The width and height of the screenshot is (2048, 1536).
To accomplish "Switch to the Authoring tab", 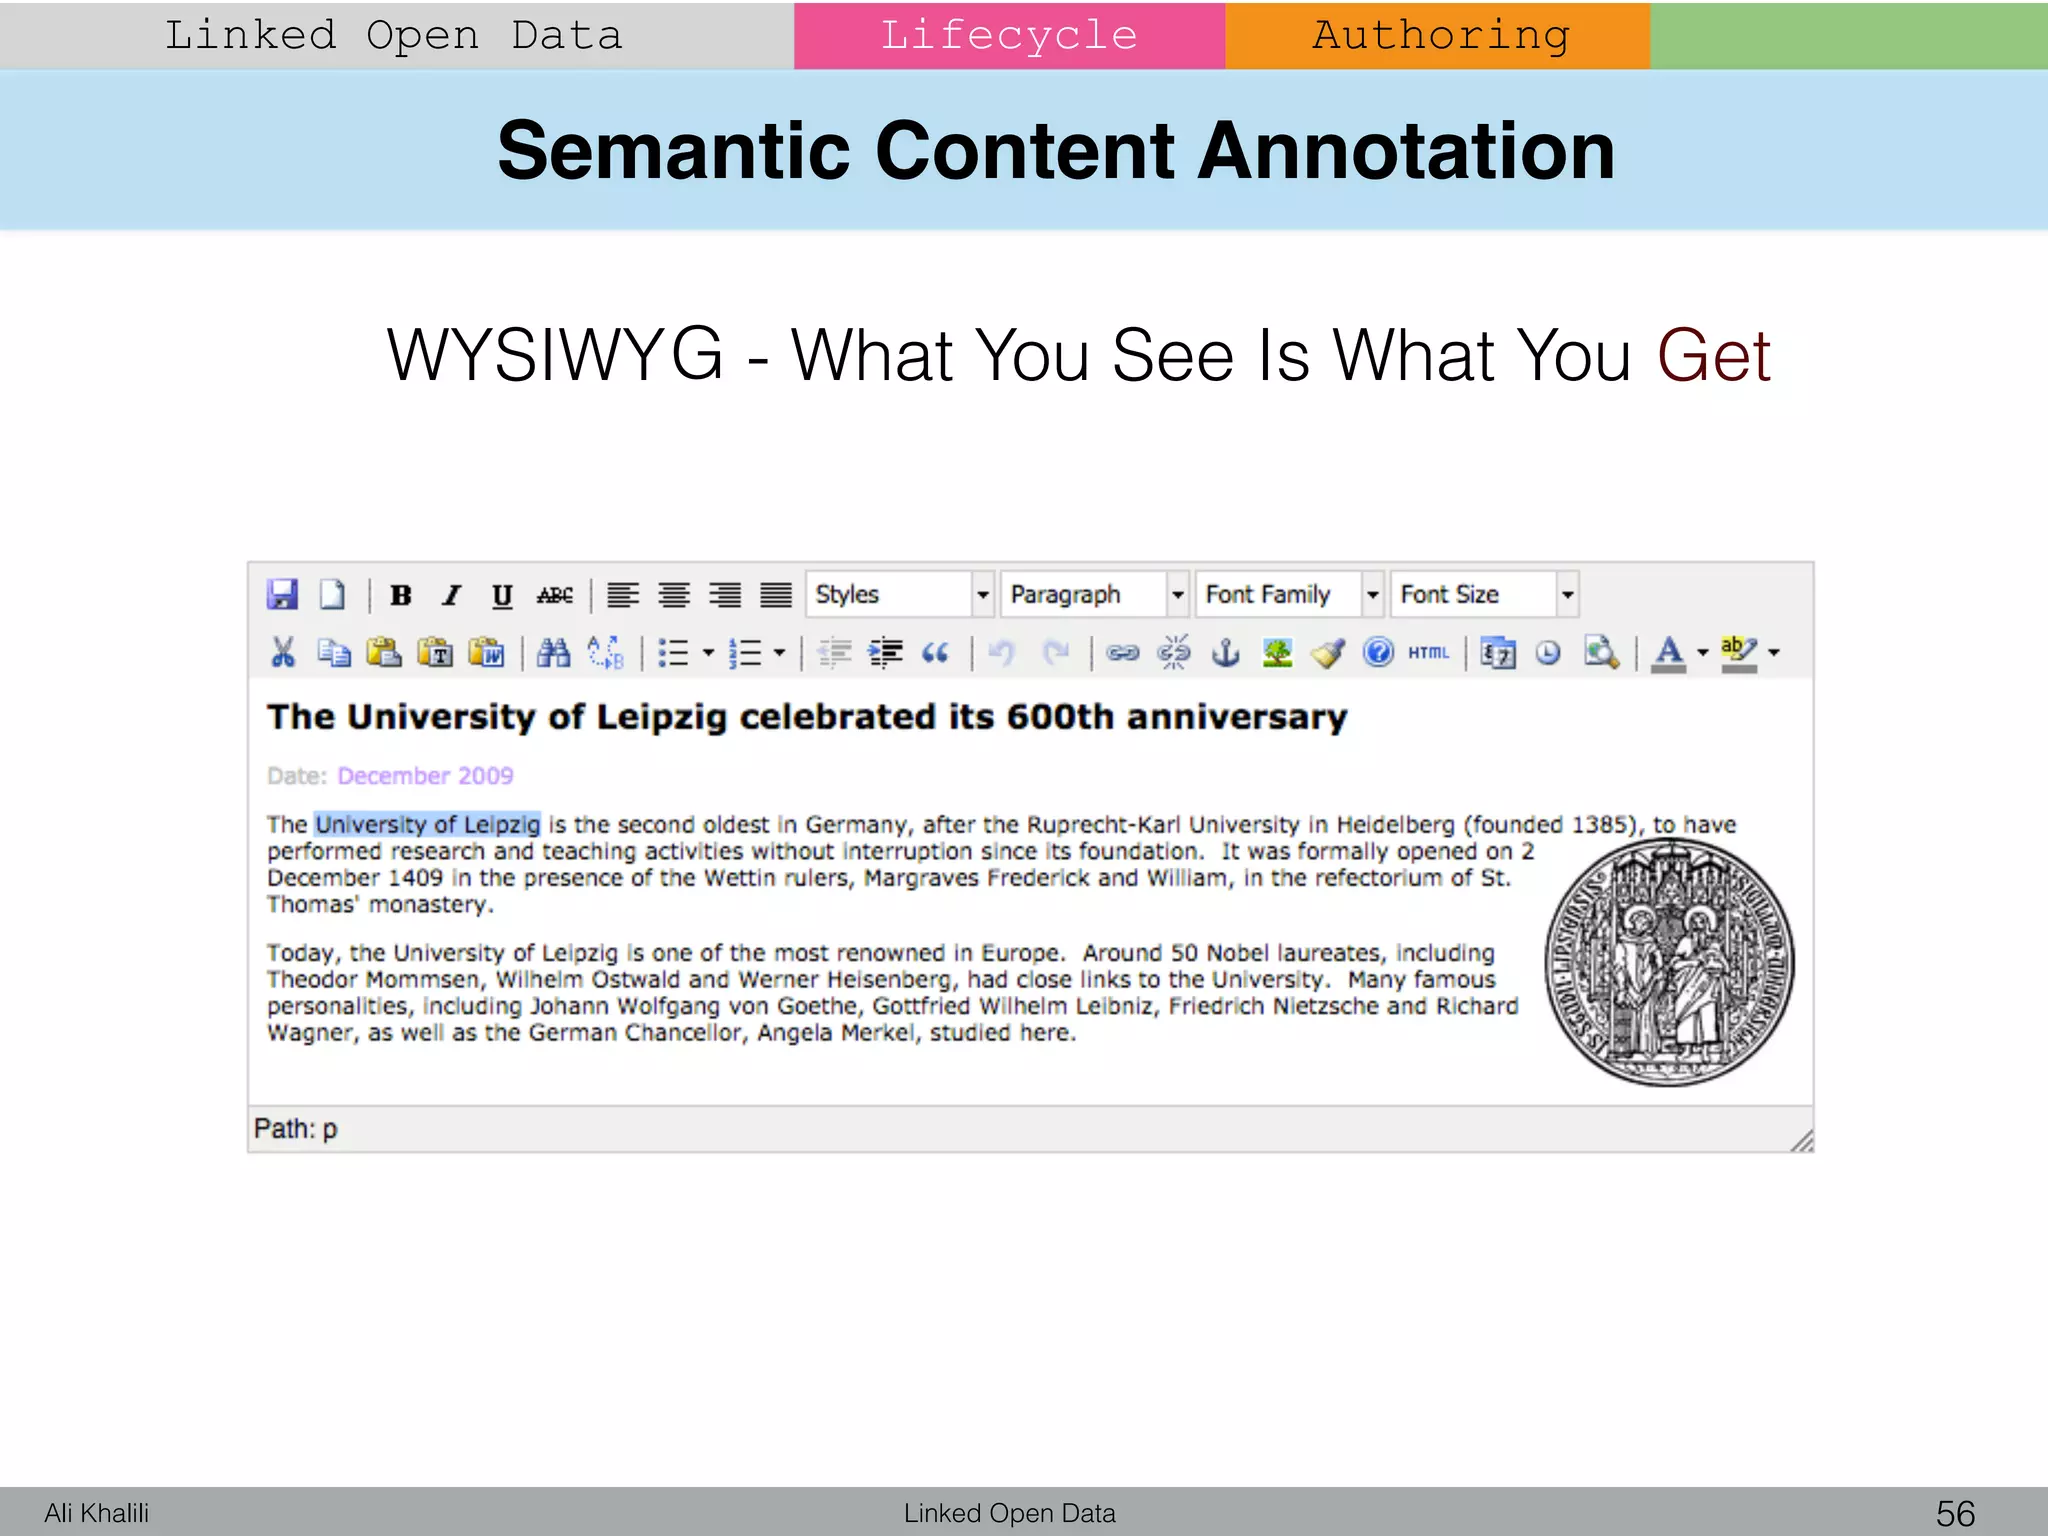I will pos(1438,35).
